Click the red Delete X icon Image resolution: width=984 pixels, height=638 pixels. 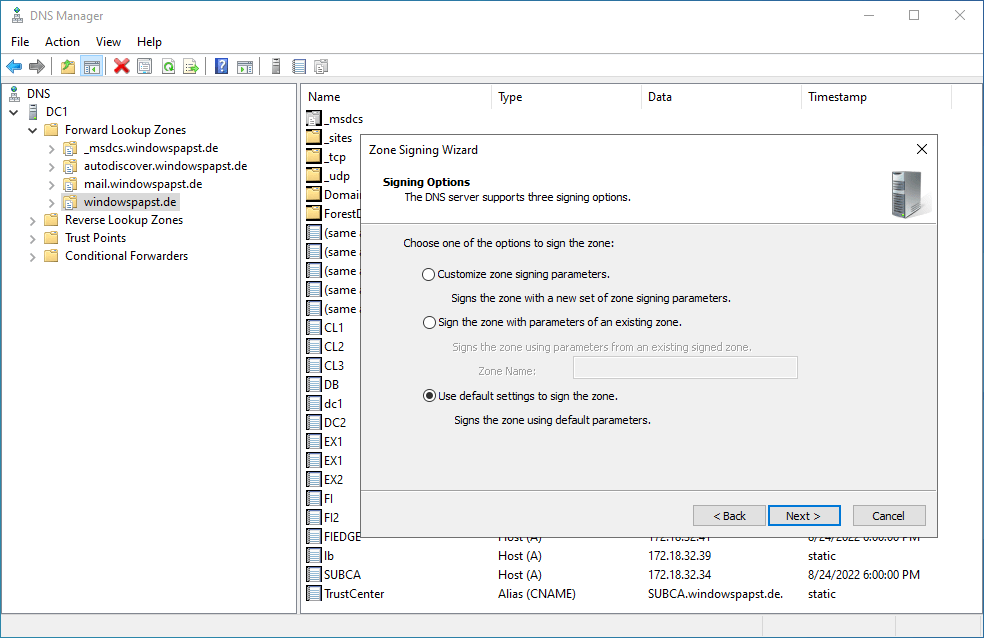pos(122,67)
